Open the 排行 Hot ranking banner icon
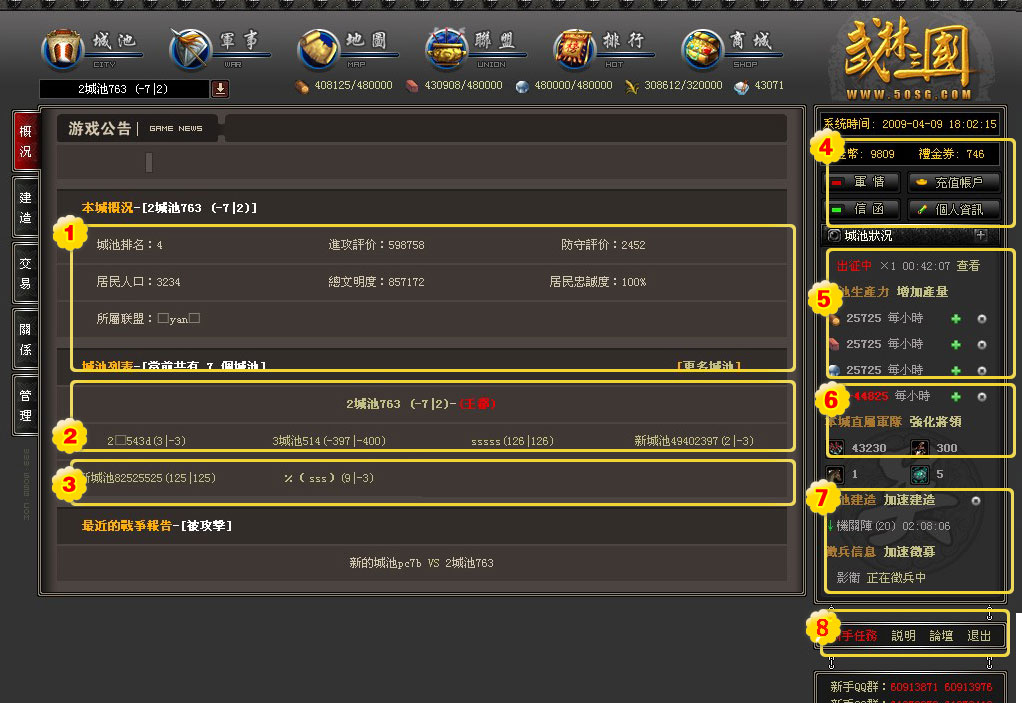 pos(574,49)
